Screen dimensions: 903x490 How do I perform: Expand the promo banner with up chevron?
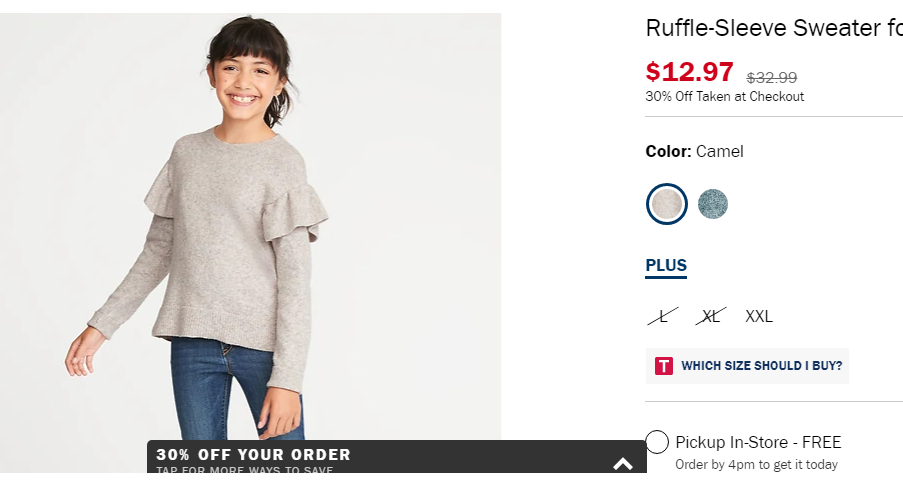(x=623, y=464)
